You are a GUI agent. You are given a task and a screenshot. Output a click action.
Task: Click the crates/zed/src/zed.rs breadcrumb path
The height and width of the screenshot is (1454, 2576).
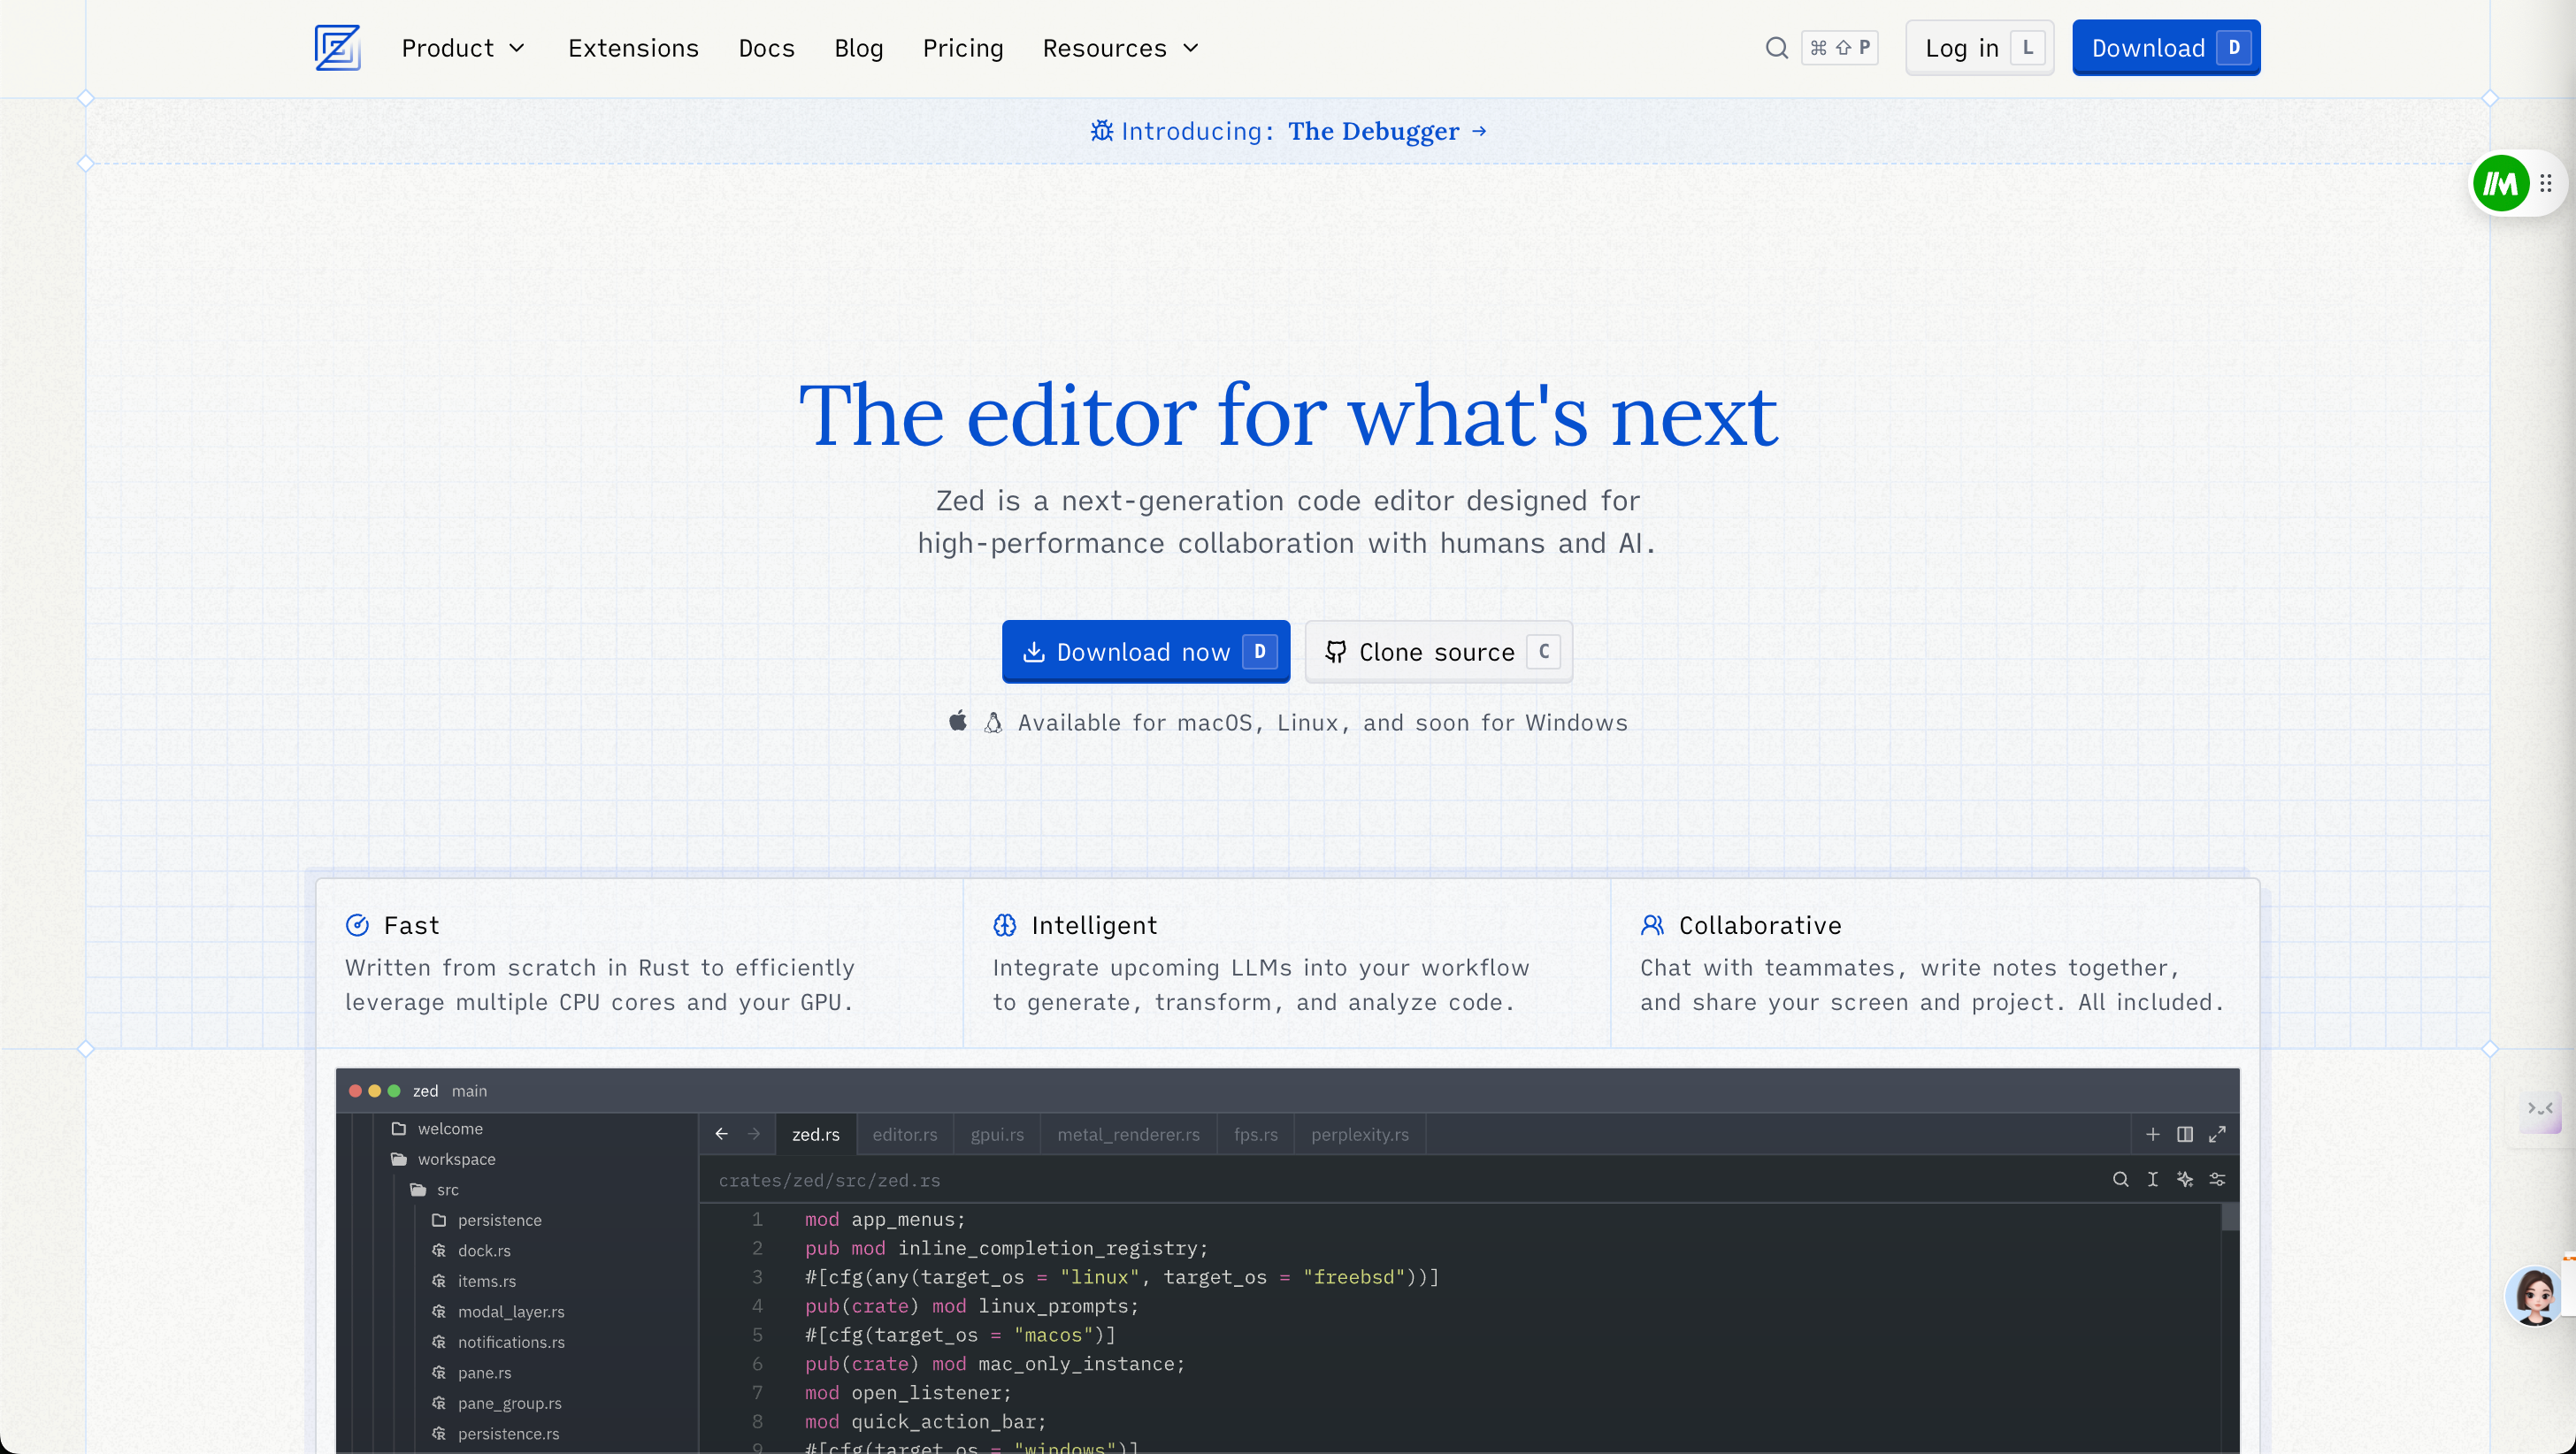(x=829, y=1180)
